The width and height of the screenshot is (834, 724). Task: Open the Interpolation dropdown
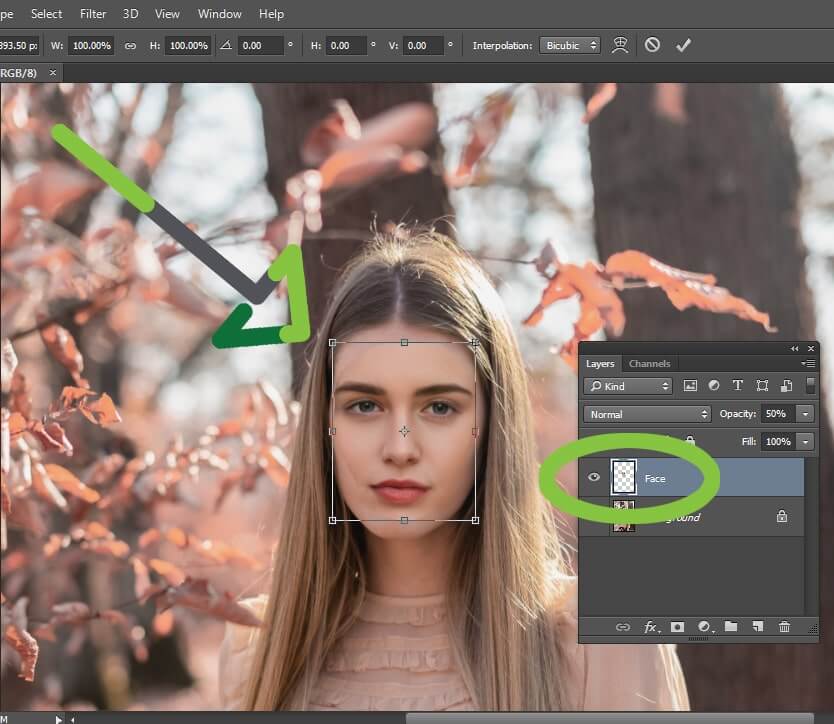[570, 45]
